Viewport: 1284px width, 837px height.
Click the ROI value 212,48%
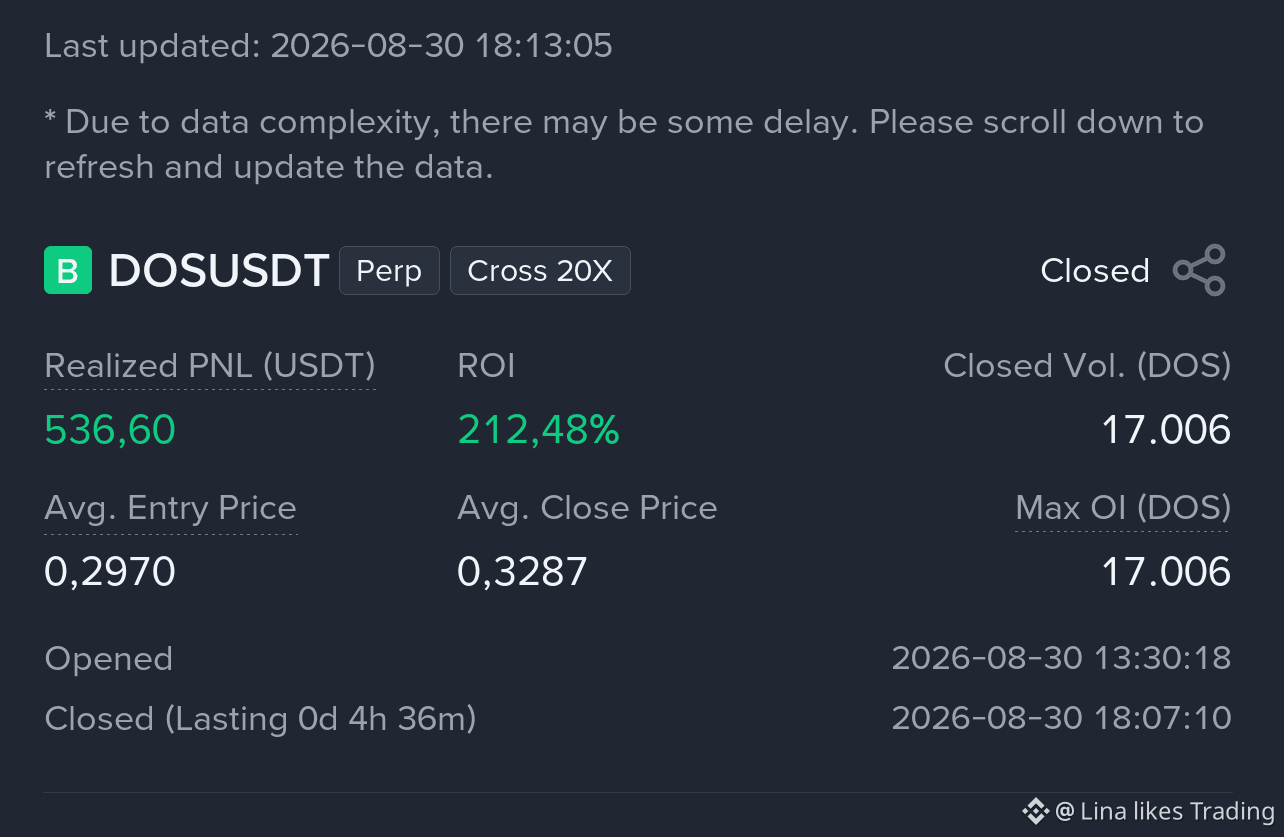tap(538, 430)
